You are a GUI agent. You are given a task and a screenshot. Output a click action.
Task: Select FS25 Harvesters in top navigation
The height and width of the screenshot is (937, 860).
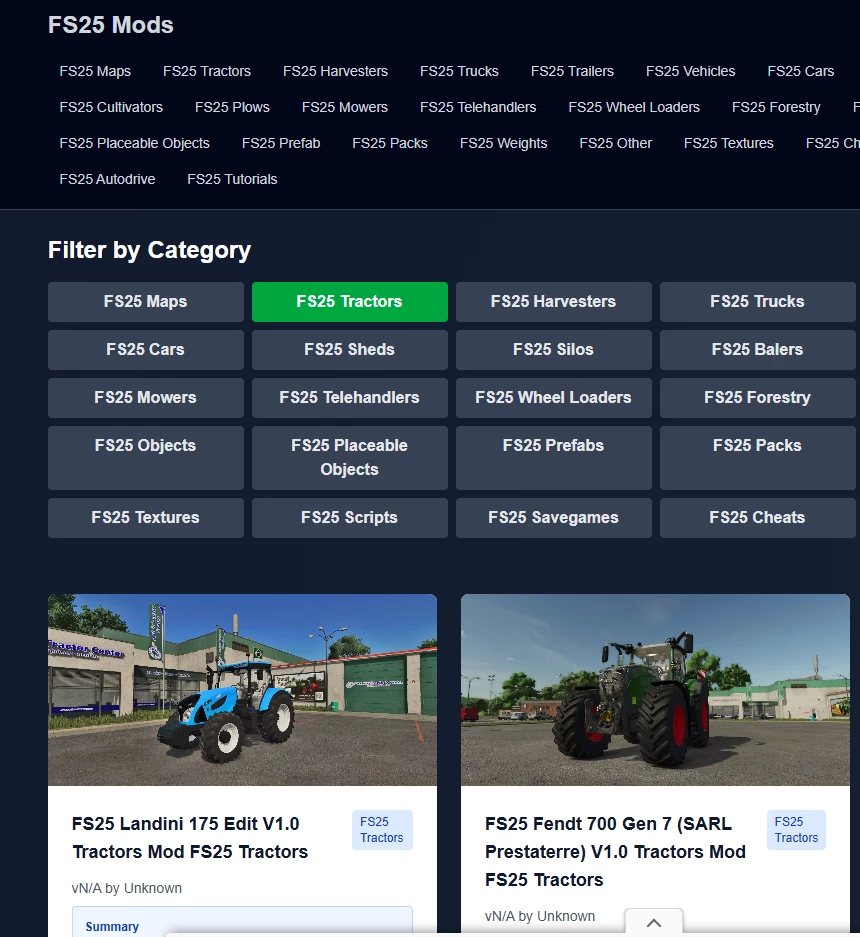tap(335, 71)
